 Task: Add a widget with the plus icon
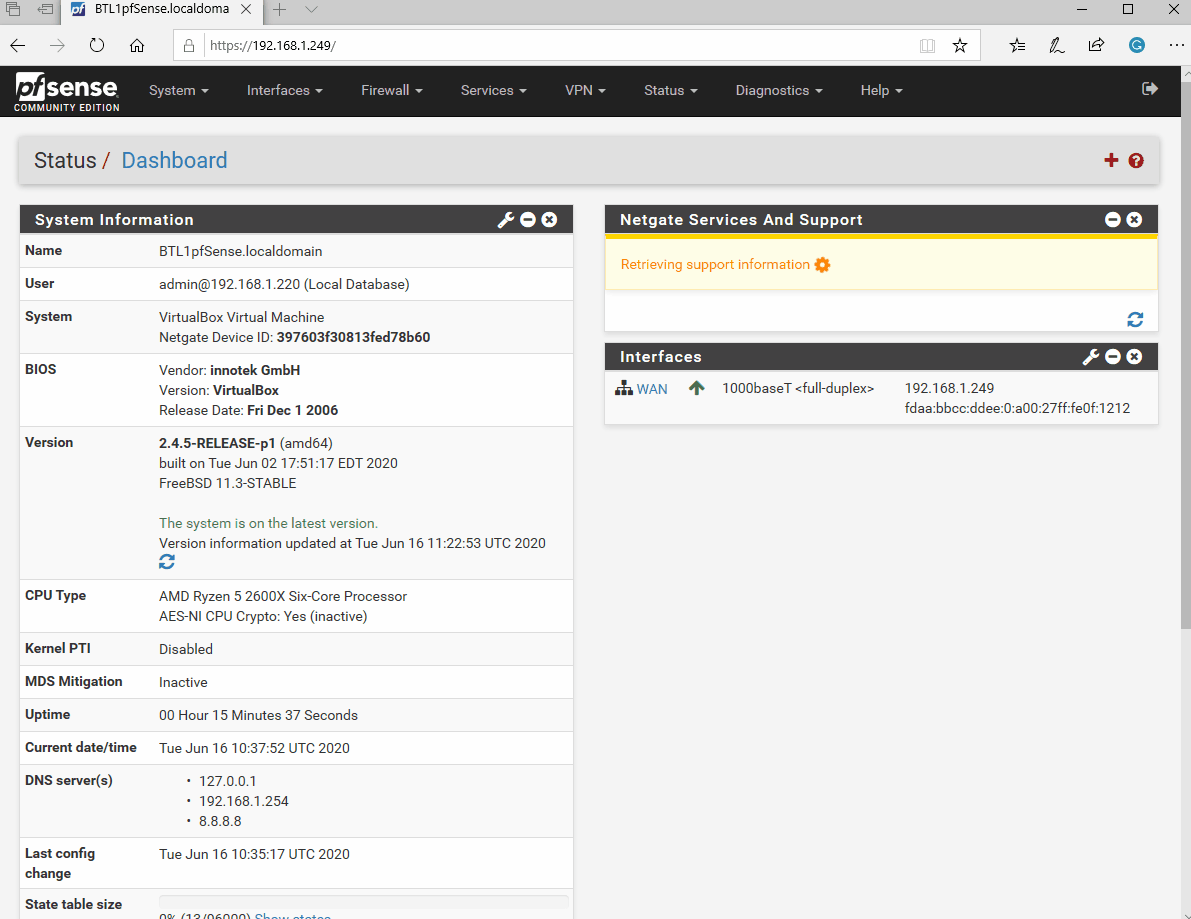tap(1111, 160)
